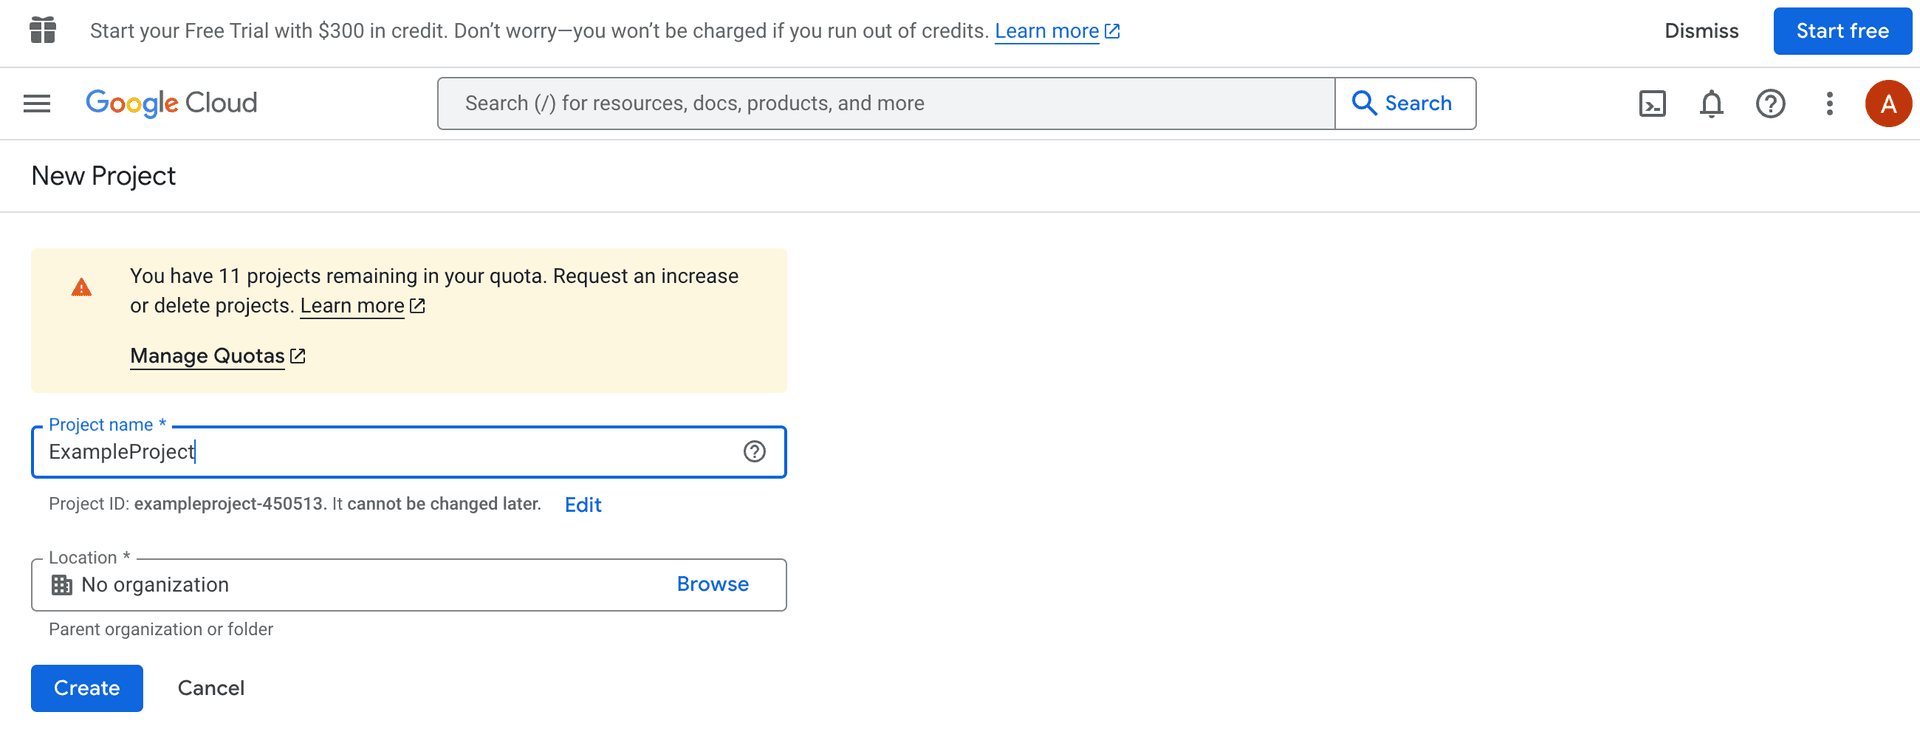Click the magnifier icon in Search button

click(1364, 102)
